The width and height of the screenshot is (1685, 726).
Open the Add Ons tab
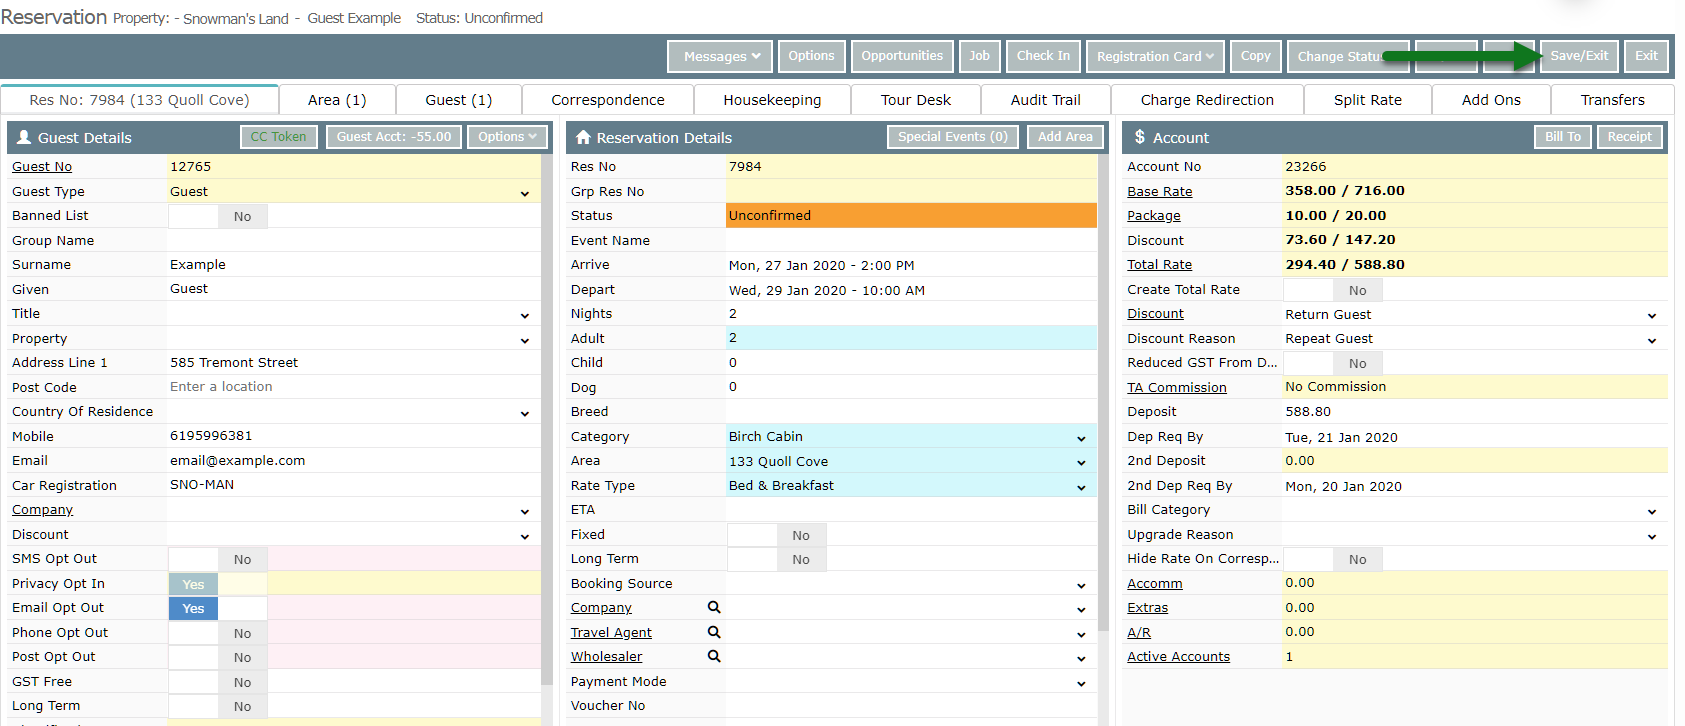(x=1491, y=100)
